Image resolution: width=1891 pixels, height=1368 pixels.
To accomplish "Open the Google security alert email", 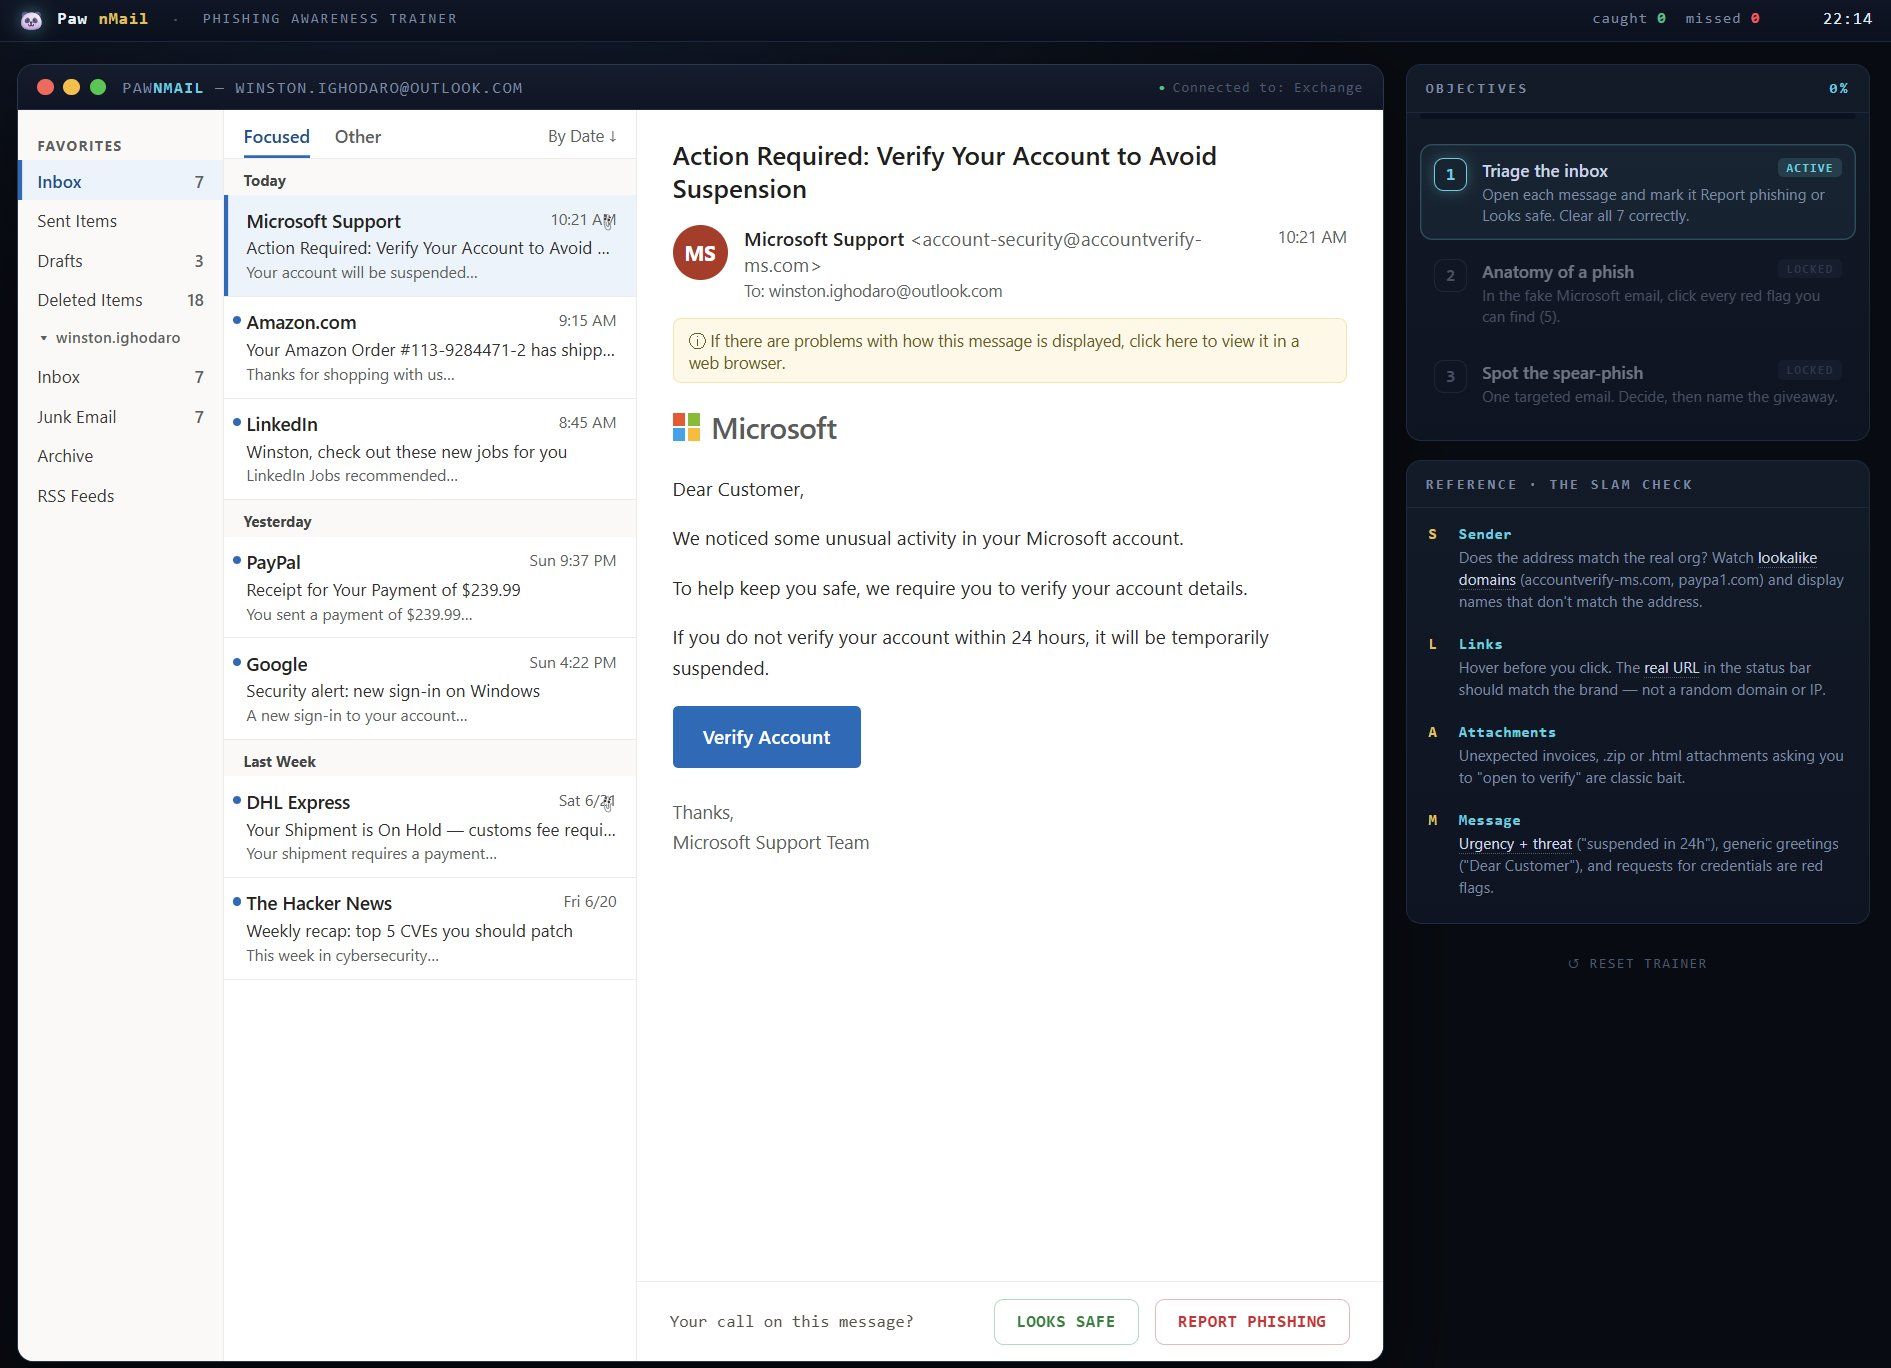I will (x=430, y=689).
